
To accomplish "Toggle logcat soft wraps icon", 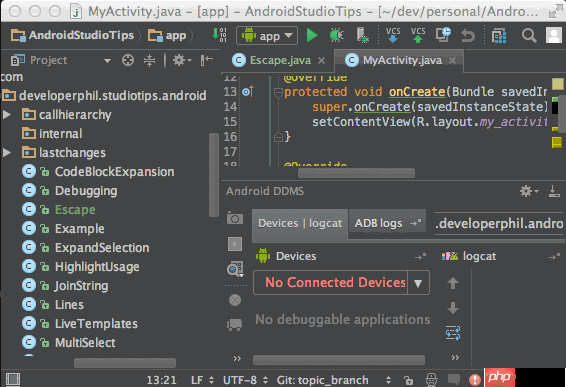I will (x=453, y=333).
